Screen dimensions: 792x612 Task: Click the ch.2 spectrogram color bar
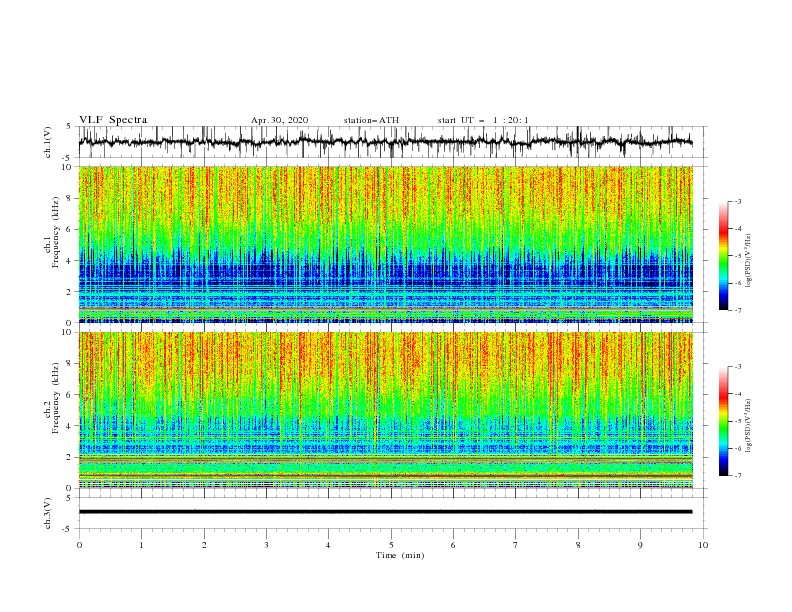click(723, 421)
